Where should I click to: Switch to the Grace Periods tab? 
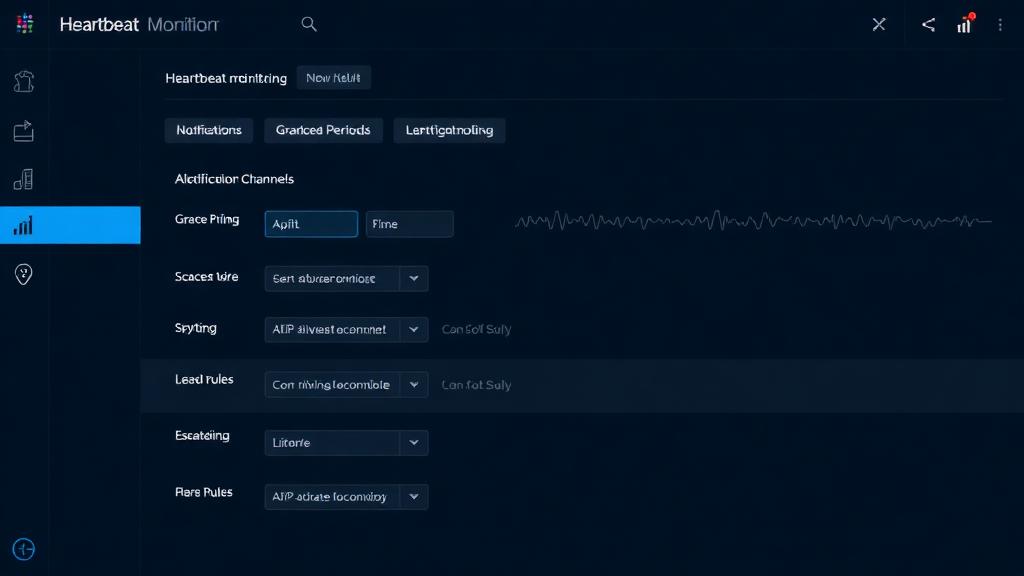(x=323, y=130)
